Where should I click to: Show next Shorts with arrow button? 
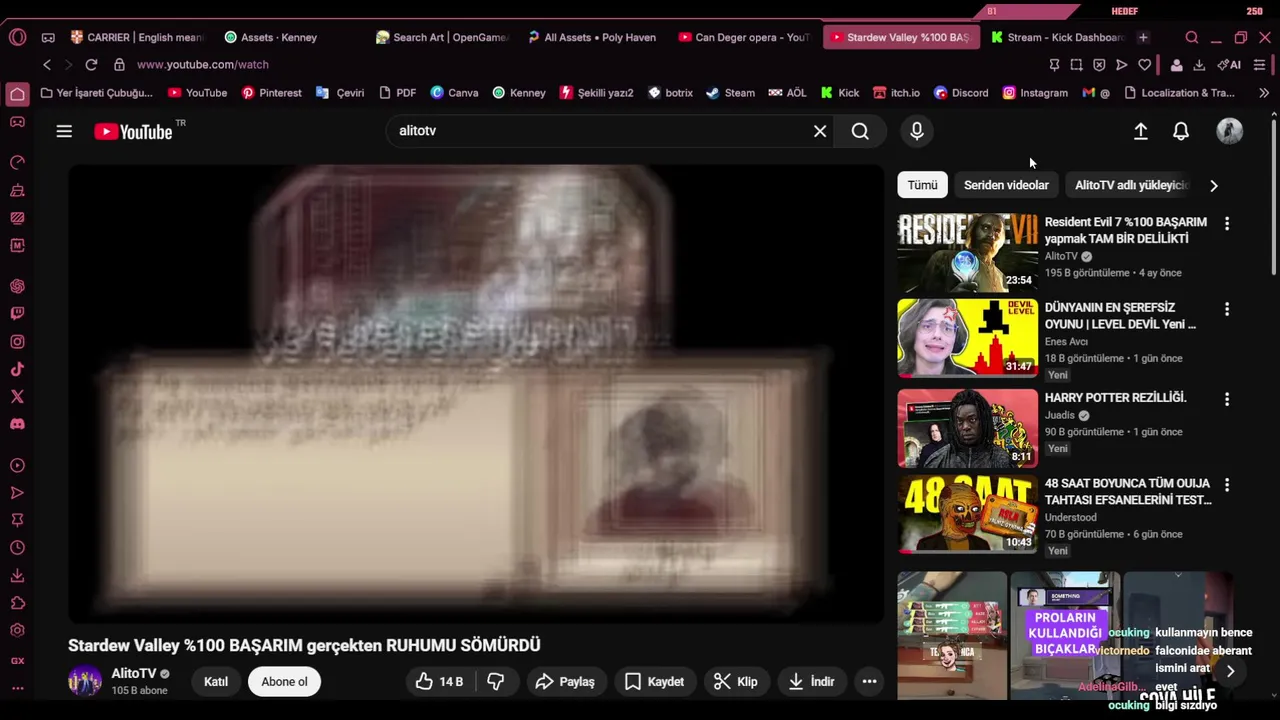click(x=1231, y=672)
